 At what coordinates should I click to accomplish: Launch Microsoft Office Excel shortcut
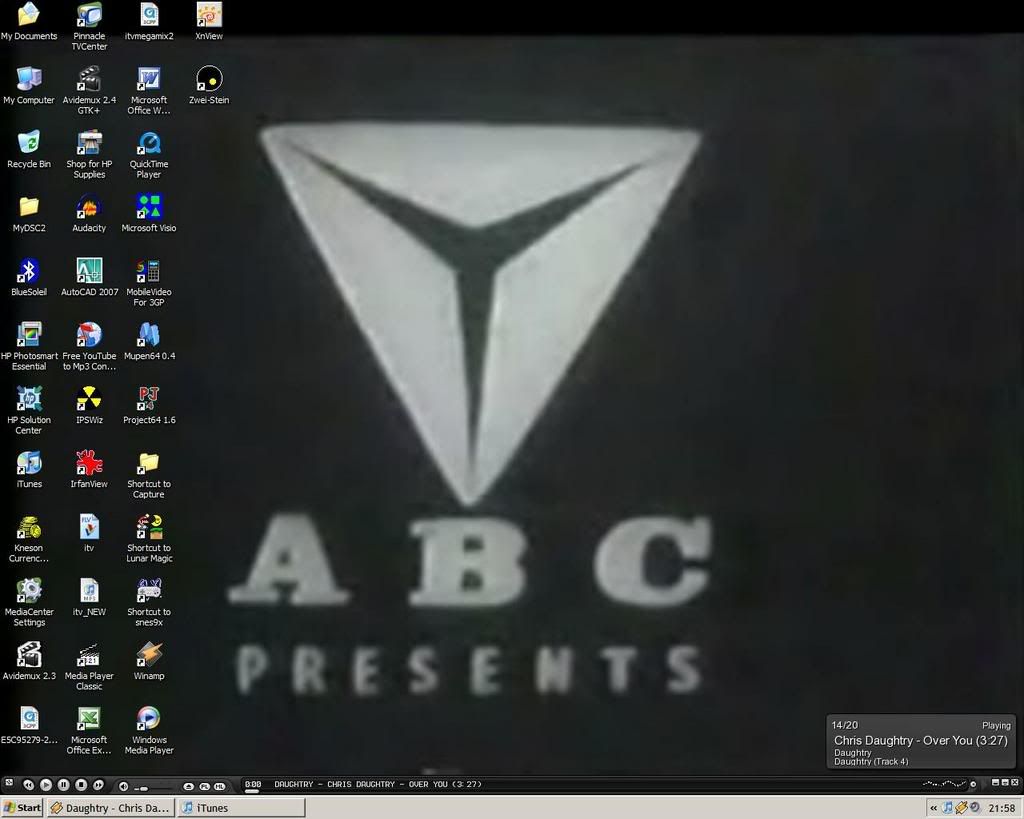[89, 730]
